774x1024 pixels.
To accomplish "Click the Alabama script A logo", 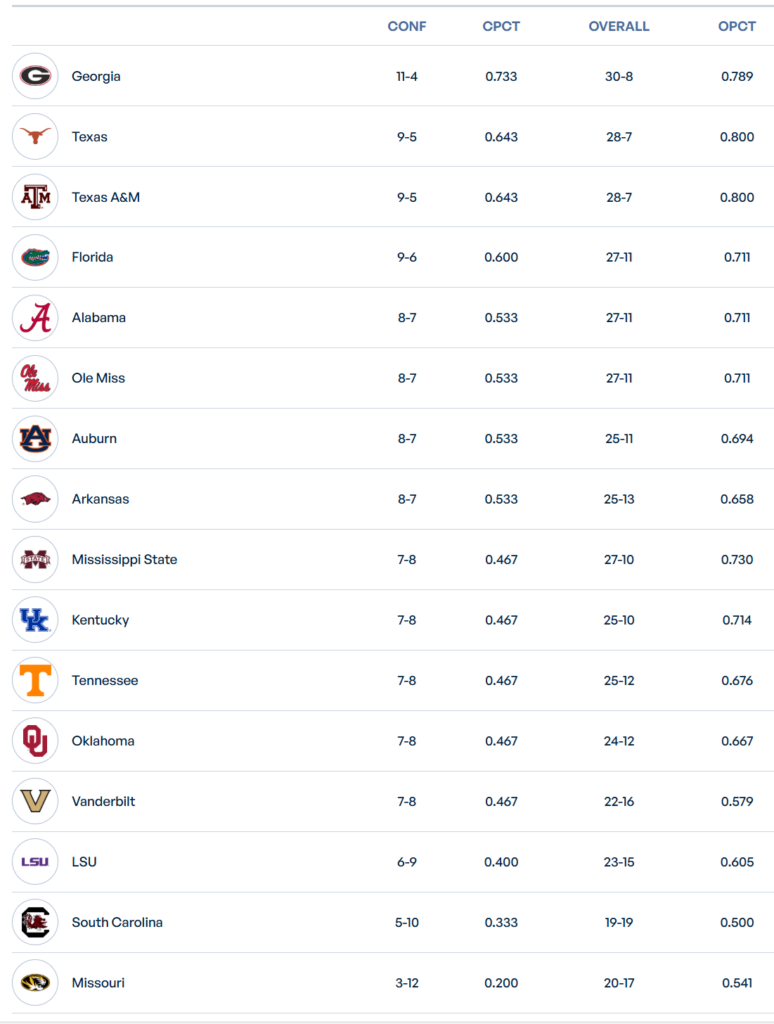I will [35, 318].
